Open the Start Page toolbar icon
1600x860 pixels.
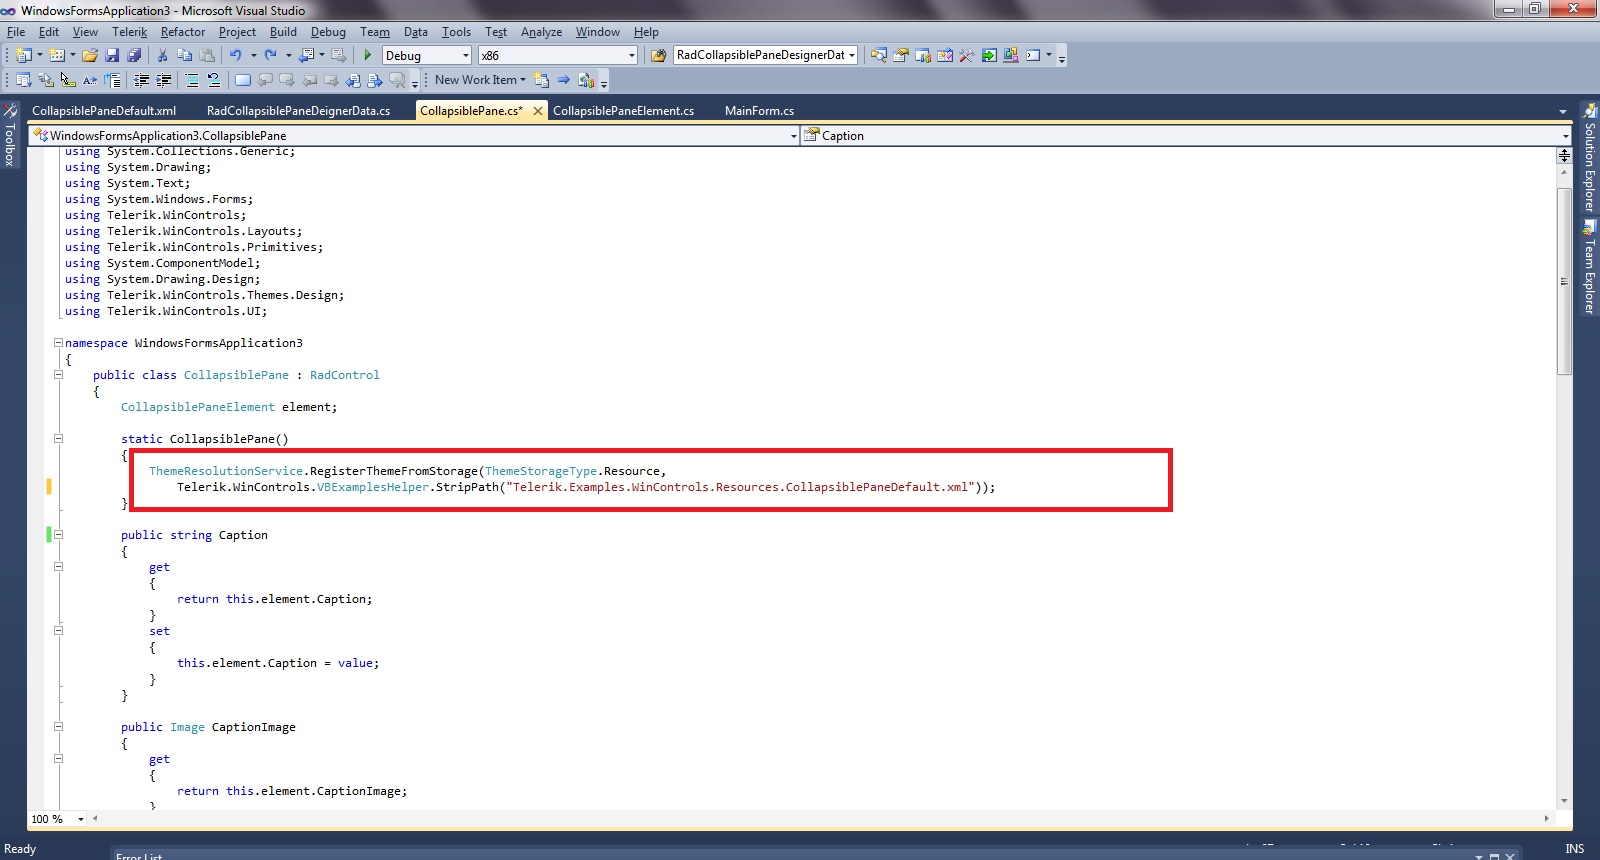tap(989, 55)
